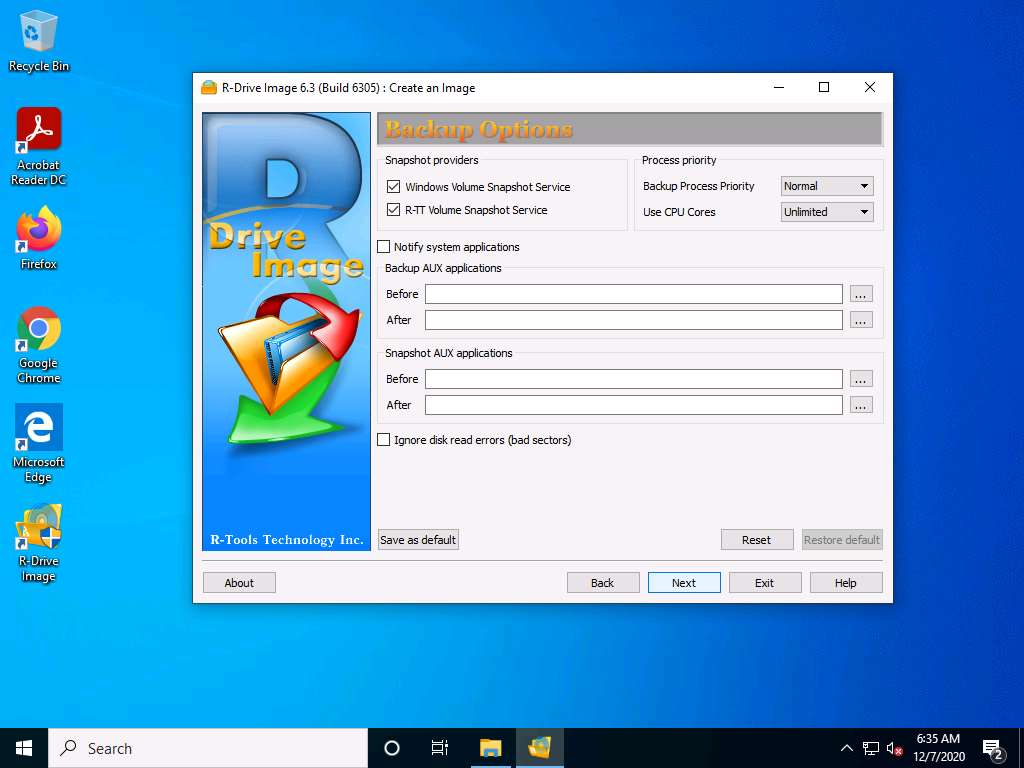This screenshot has height=768, width=1024.
Task: Open the Backup Process Priority dropdown
Action: point(827,186)
